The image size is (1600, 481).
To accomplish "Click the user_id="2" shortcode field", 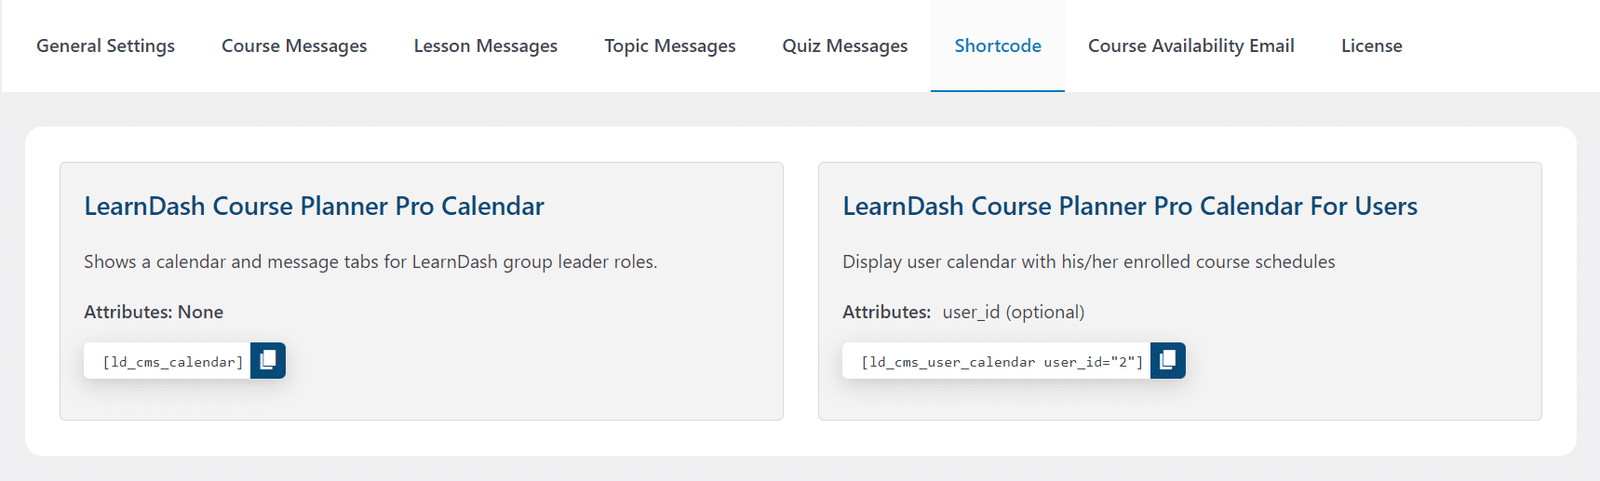I will tap(997, 361).
